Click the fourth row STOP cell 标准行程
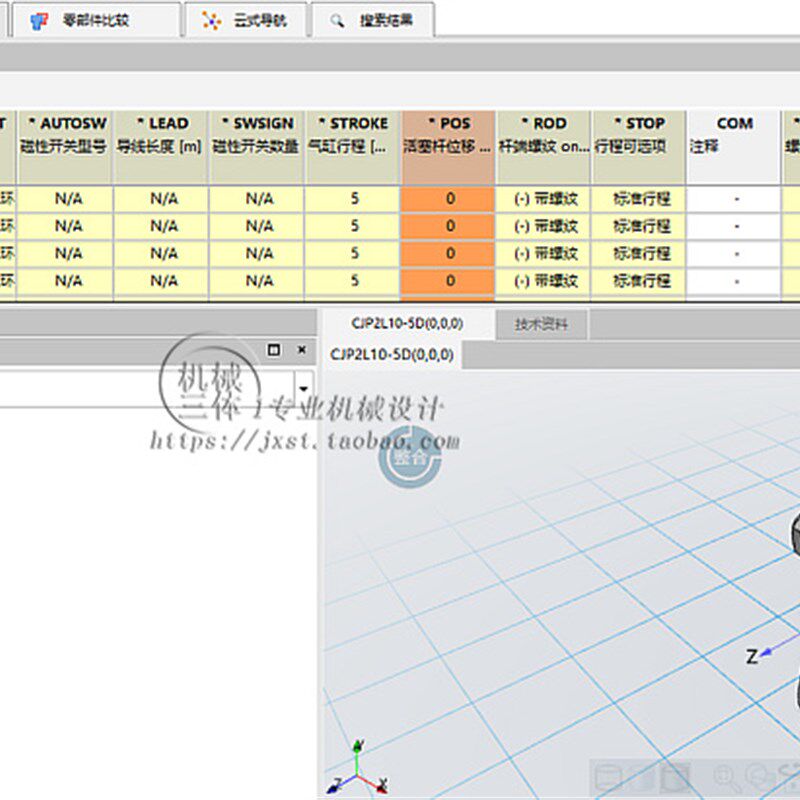Image resolution: width=800 pixels, height=800 pixels. 638,281
